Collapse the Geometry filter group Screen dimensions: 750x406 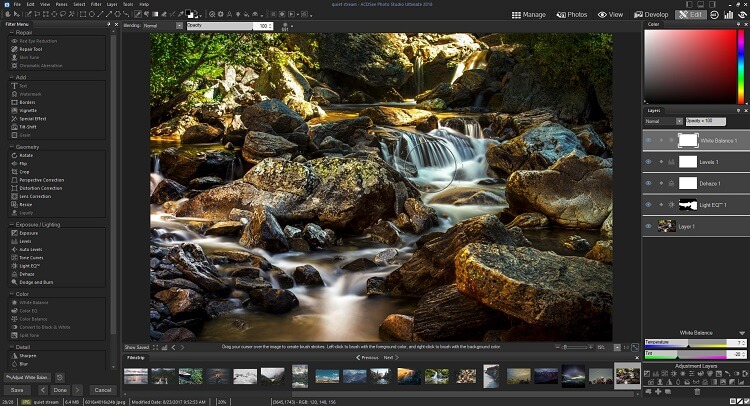point(11,147)
